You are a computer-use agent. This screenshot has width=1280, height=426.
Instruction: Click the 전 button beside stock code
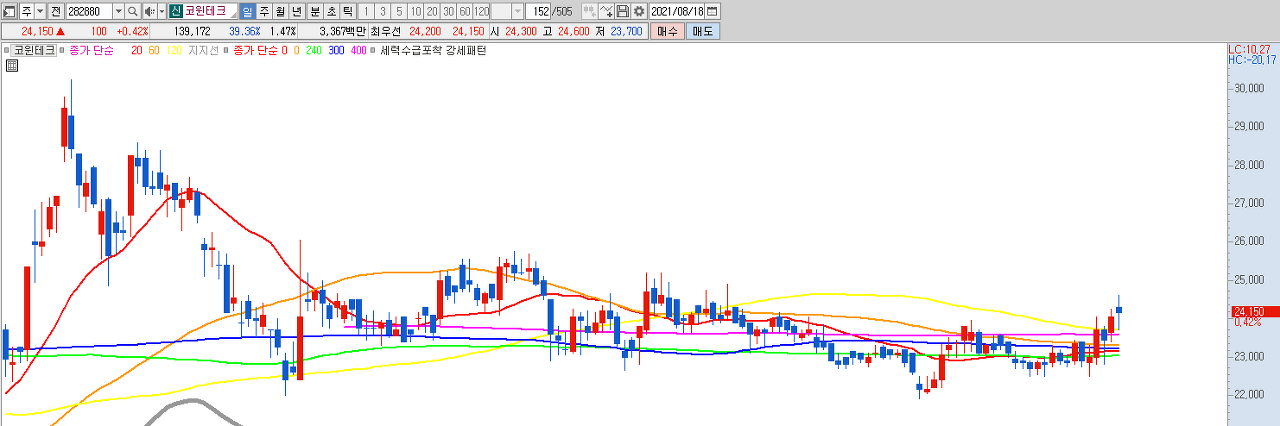[x=56, y=11]
